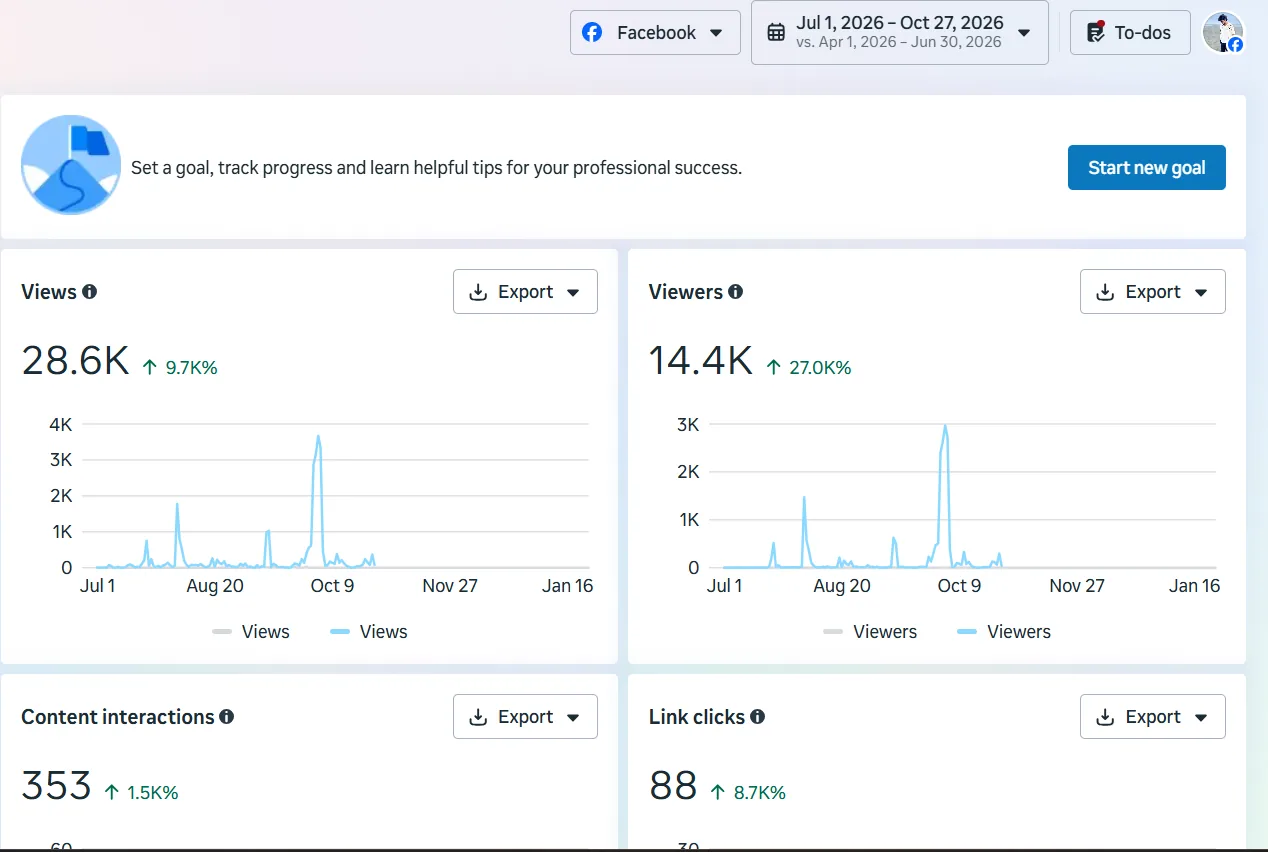Screen dimensions: 1268x852
Task: Click download icon in Views Export button
Action: [x=479, y=292]
